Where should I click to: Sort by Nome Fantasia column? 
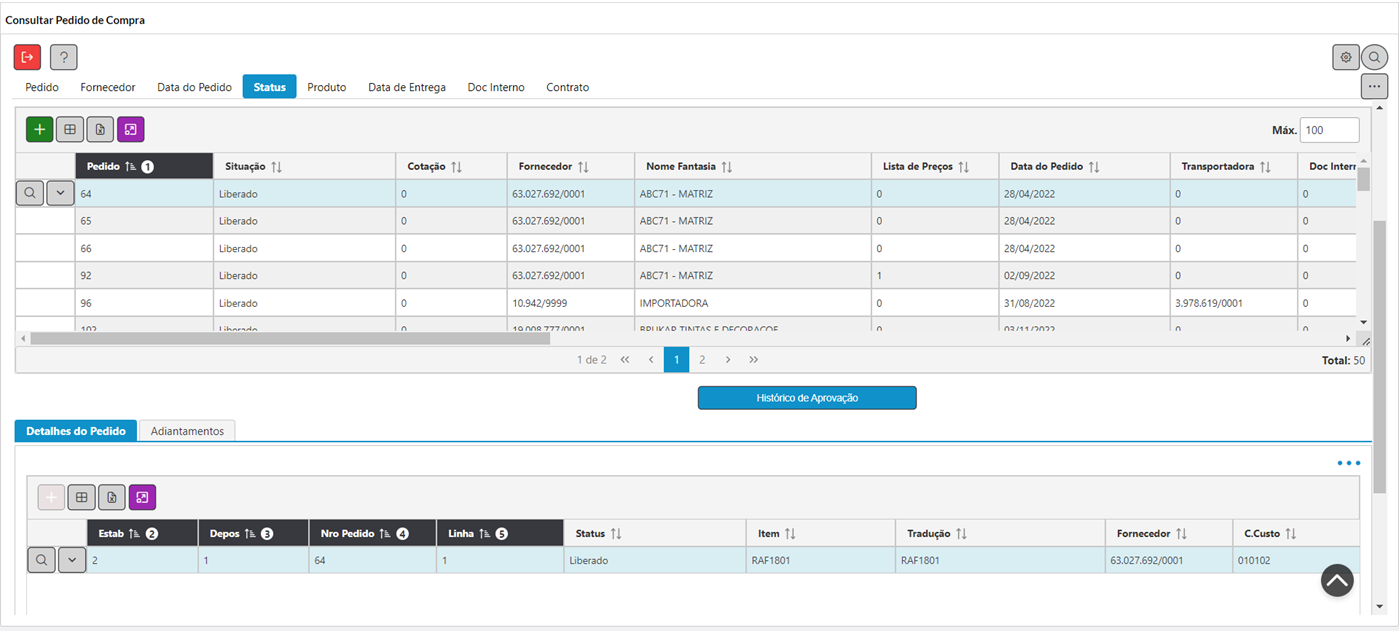pyautogui.click(x=754, y=166)
